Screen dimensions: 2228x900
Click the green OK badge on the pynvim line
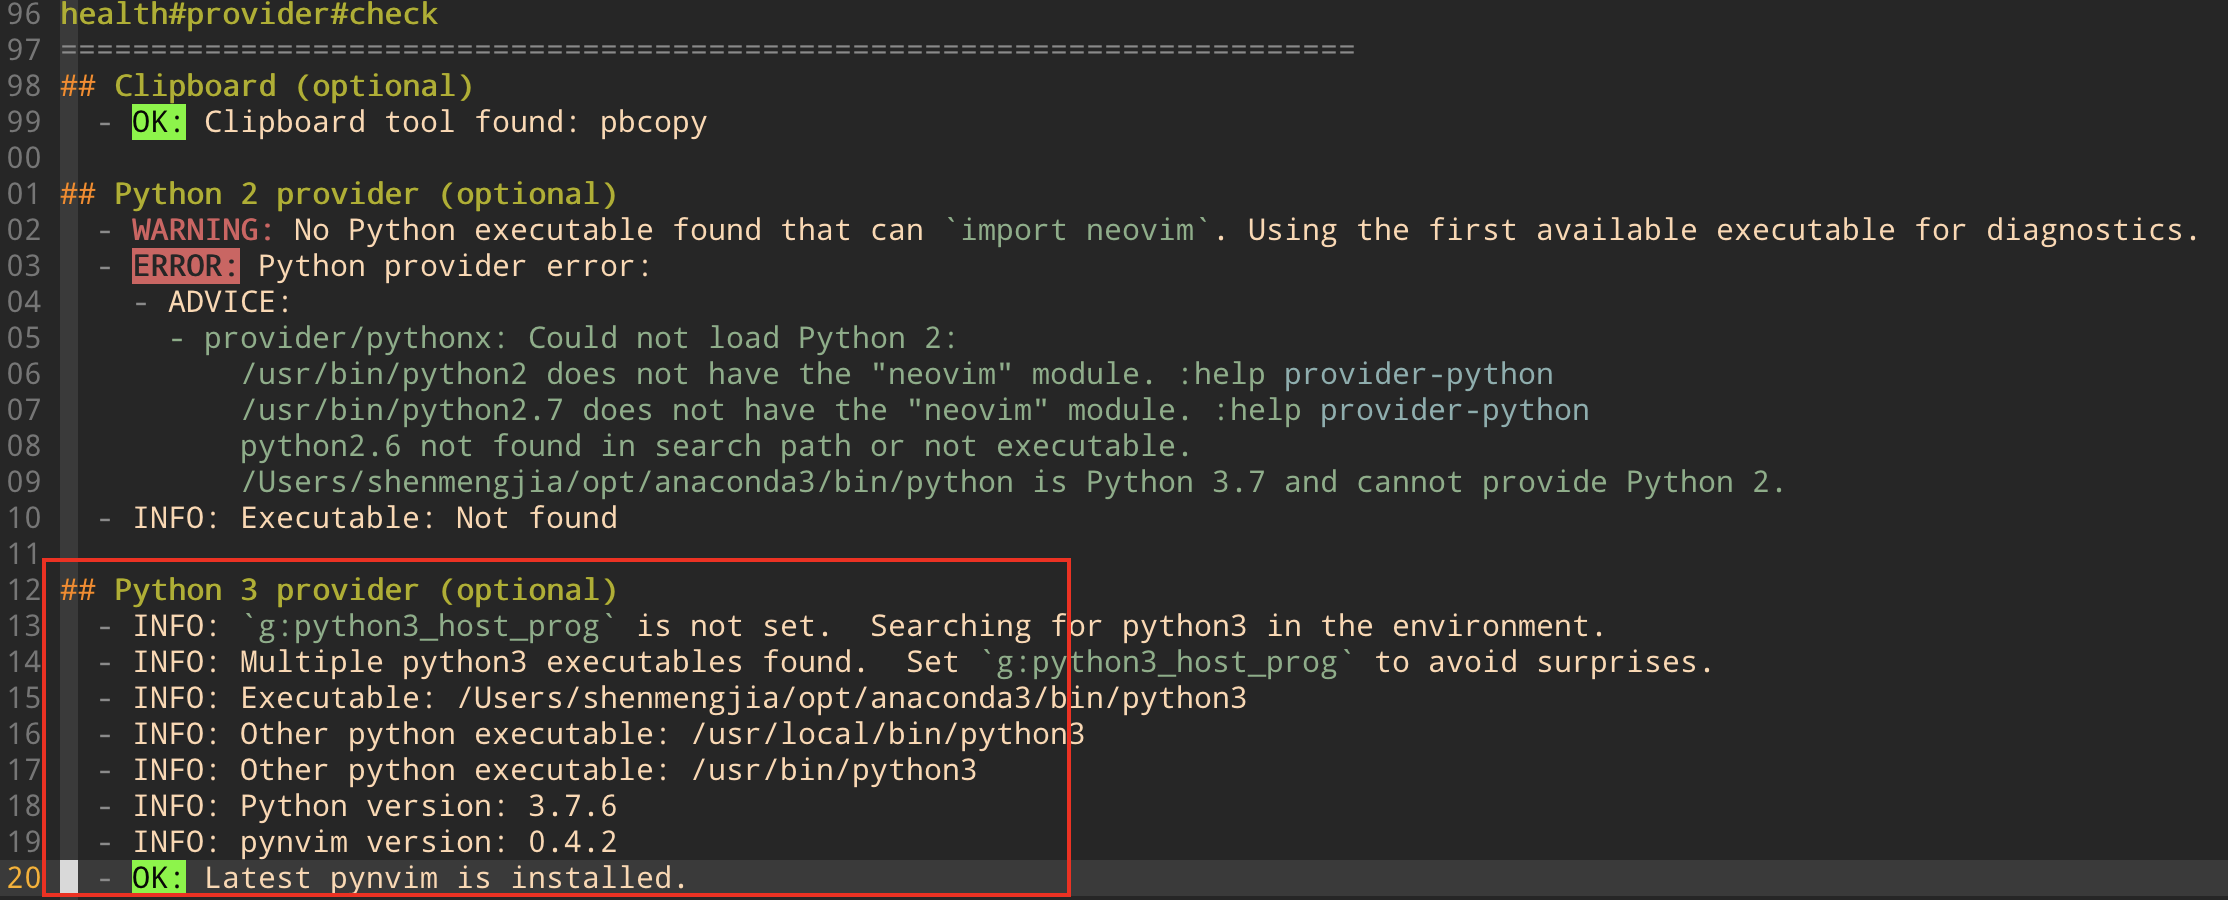click(x=157, y=877)
